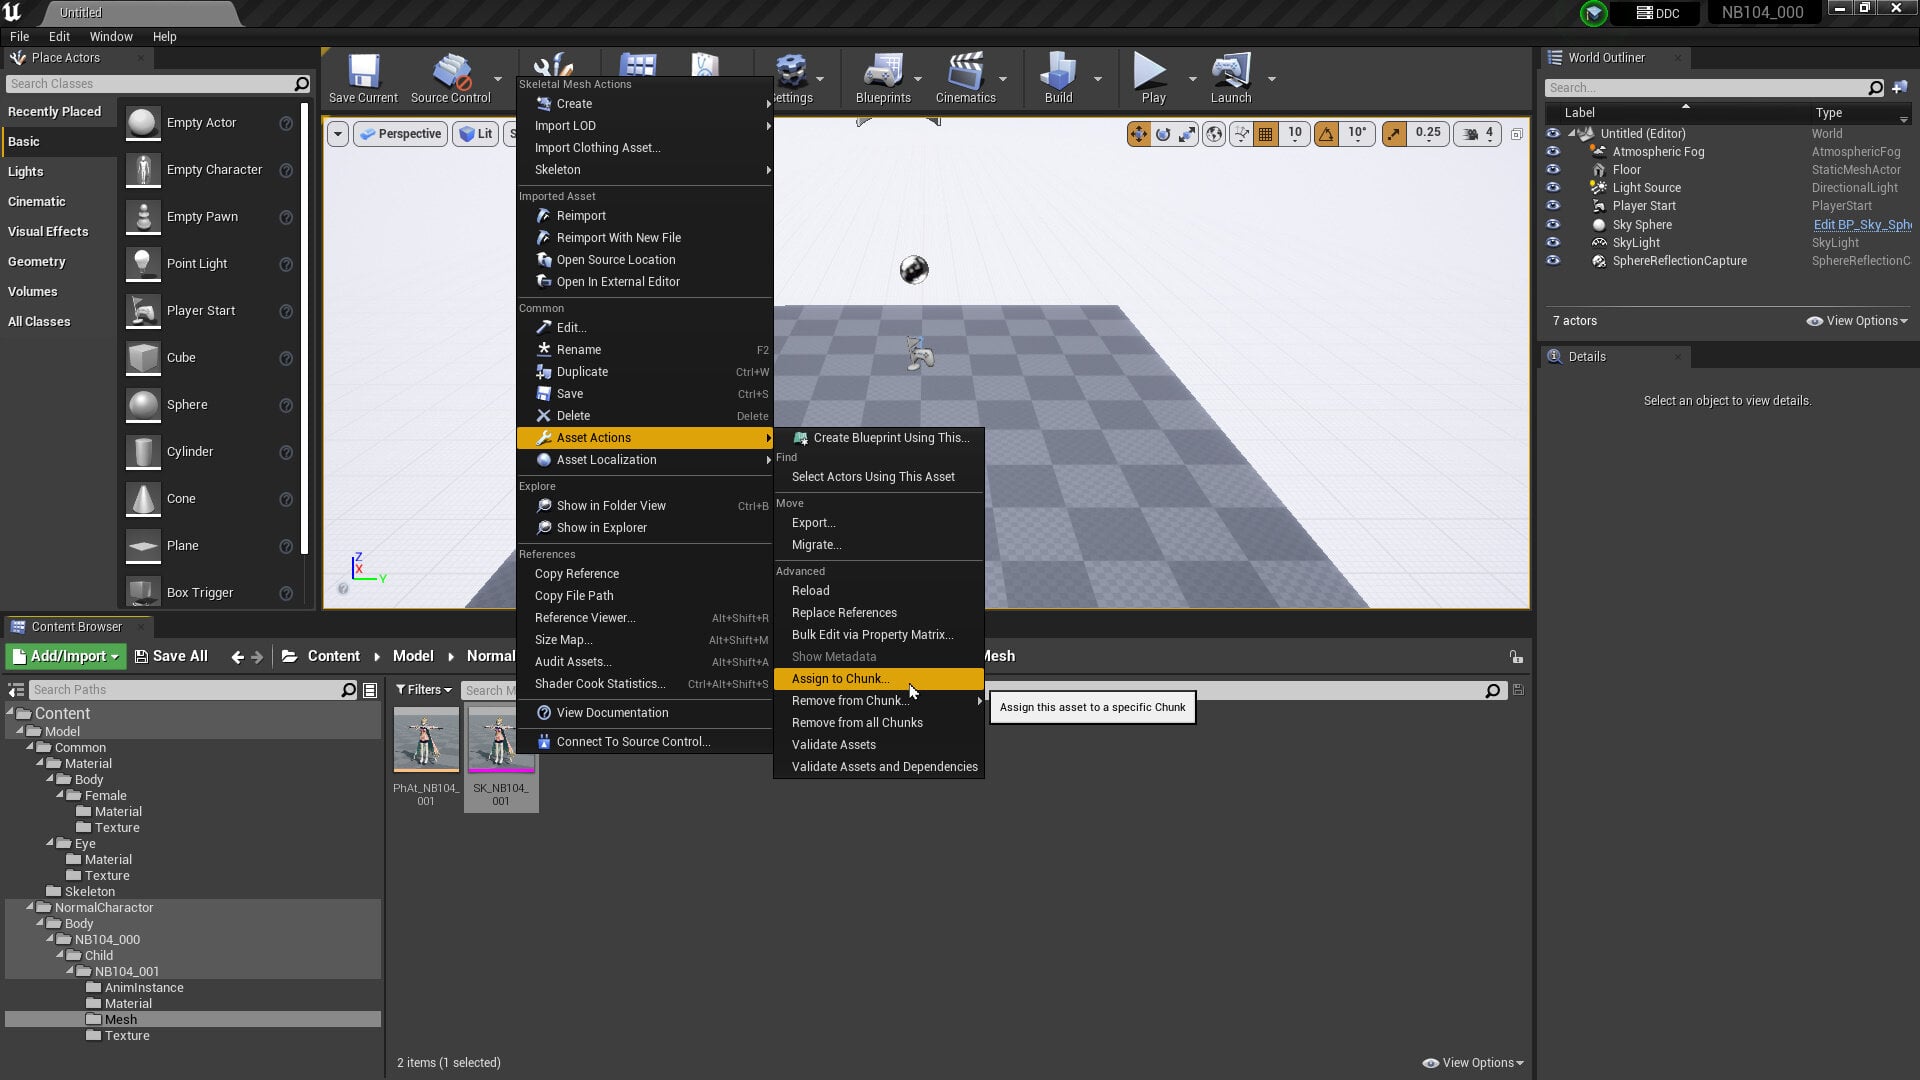
Task: Open Filters dropdown in Content Browser
Action: tap(423, 690)
